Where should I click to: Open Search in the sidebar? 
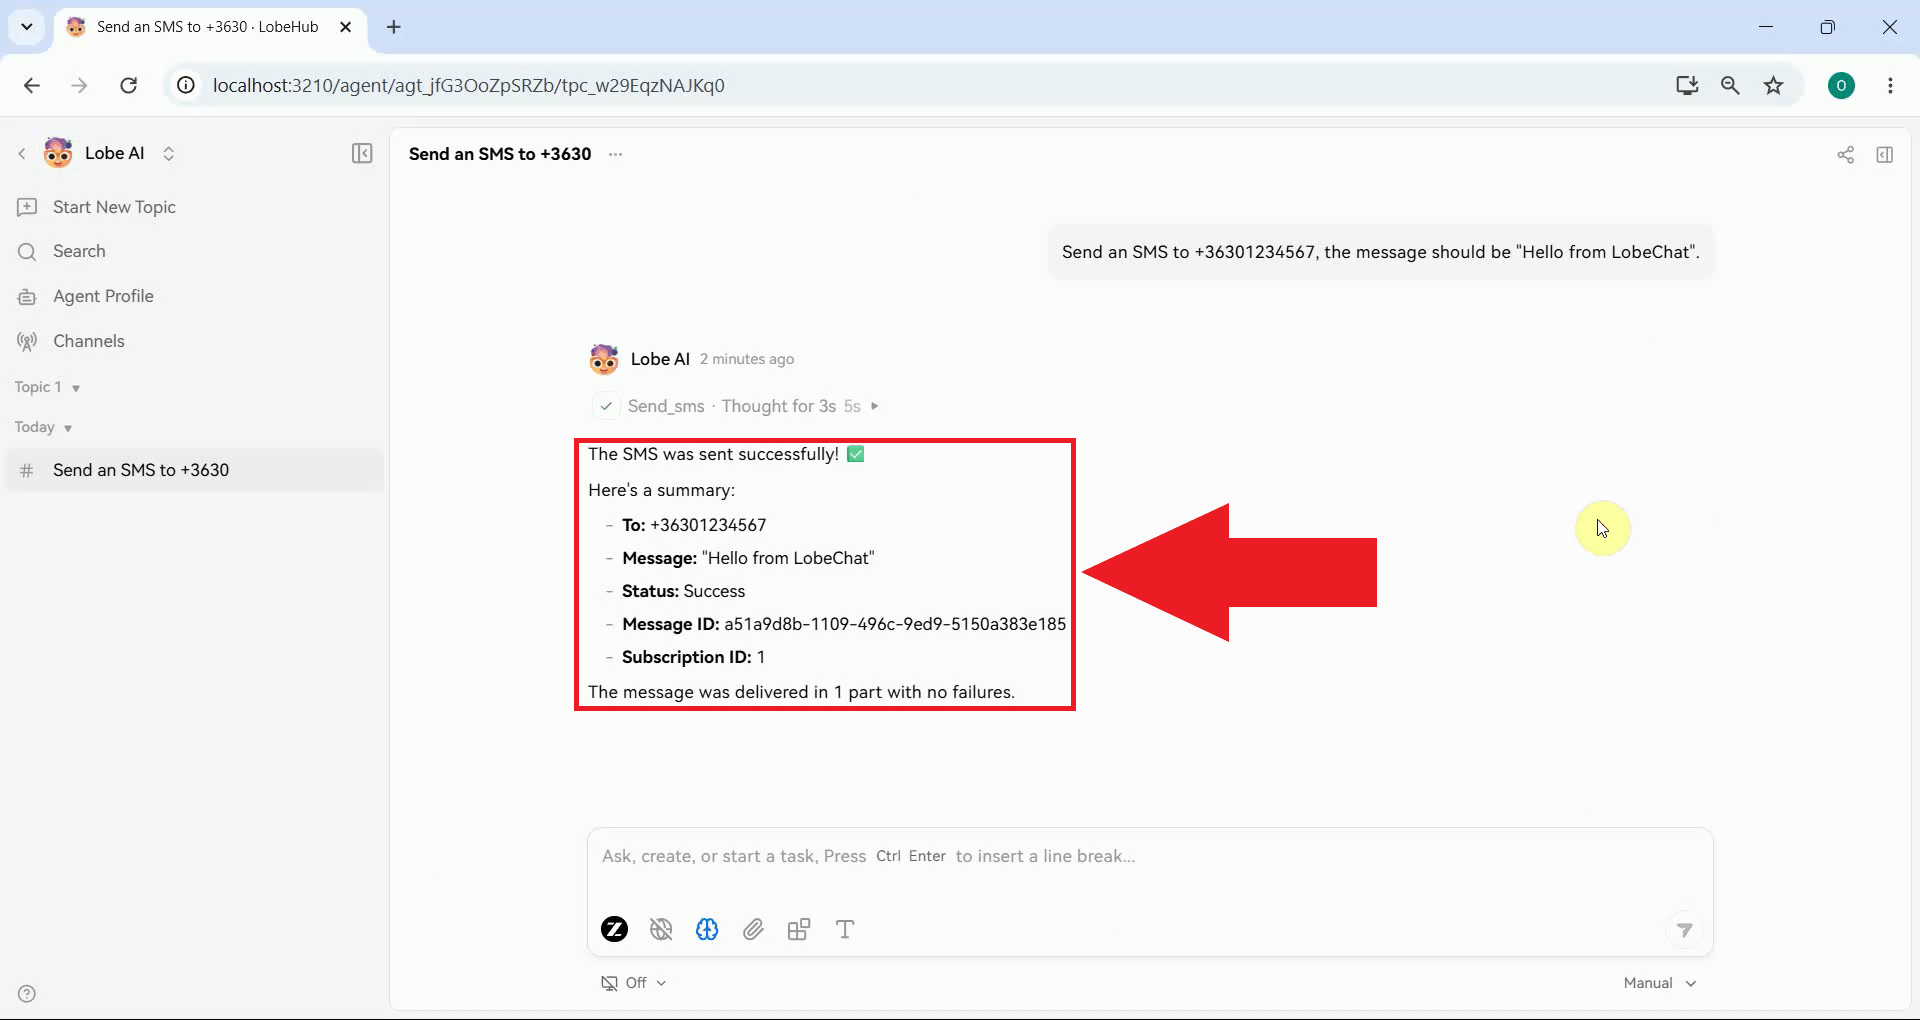coord(195,251)
